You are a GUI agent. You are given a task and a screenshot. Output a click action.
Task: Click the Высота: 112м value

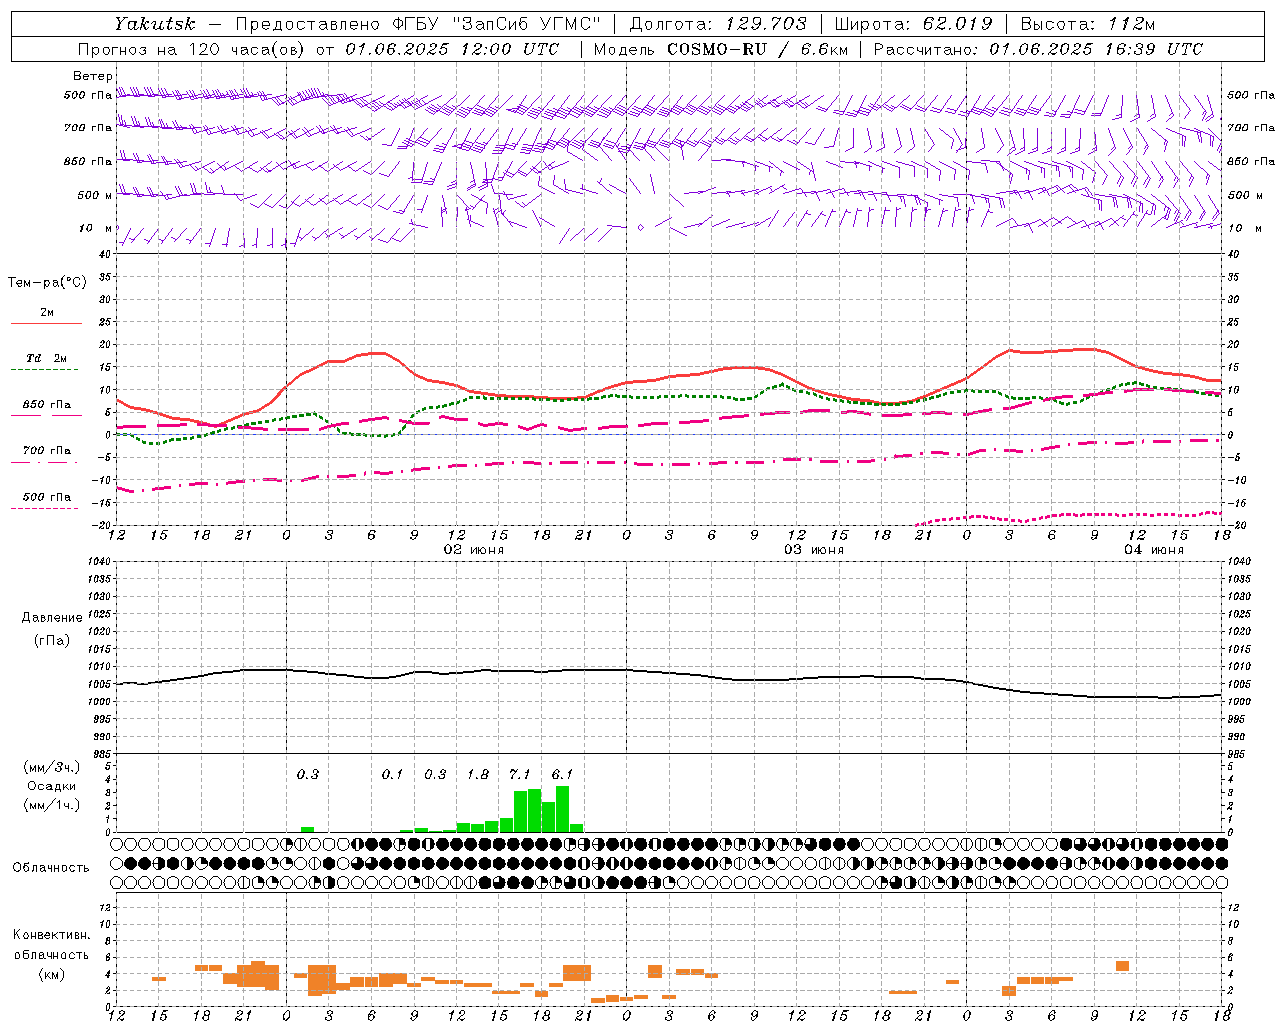[x=1088, y=24]
